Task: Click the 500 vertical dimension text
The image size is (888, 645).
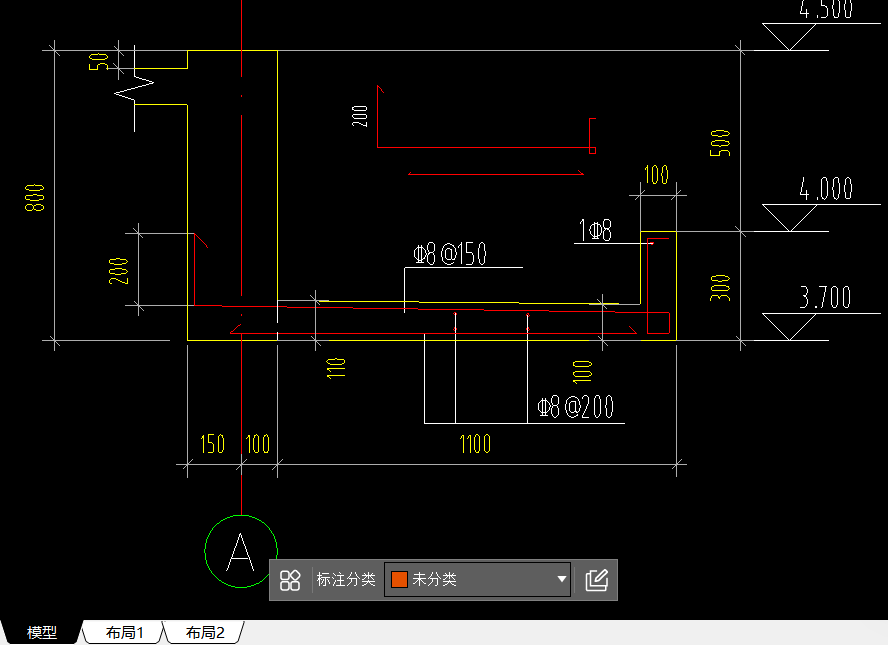Action: (720, 143)
